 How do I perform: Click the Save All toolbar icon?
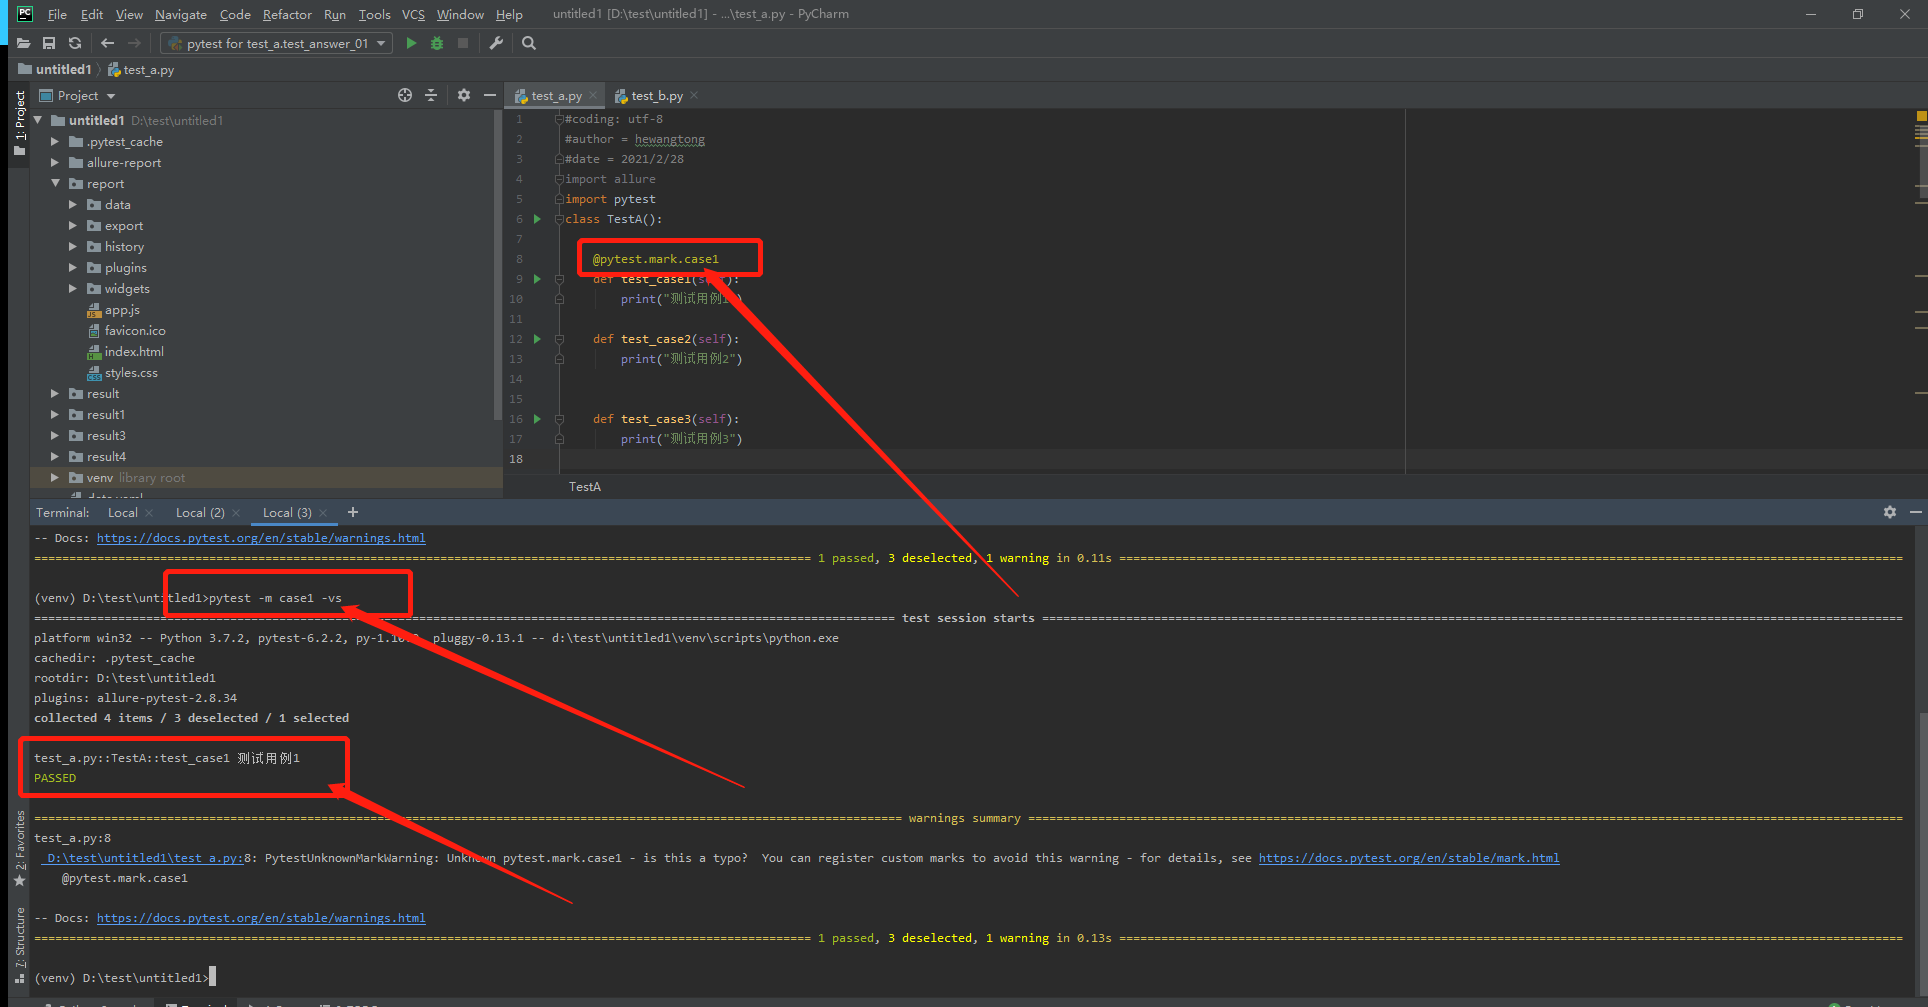49,43
